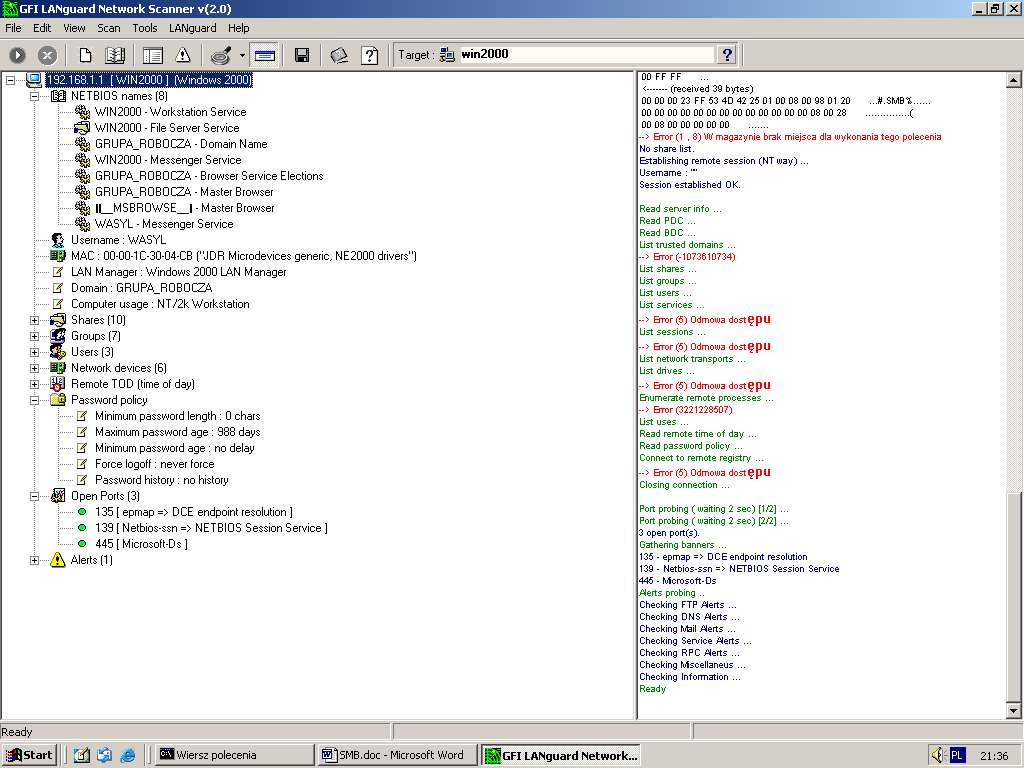Open the File menu
This screenshot has width=1024, height=768.
(x=13, y=28)
